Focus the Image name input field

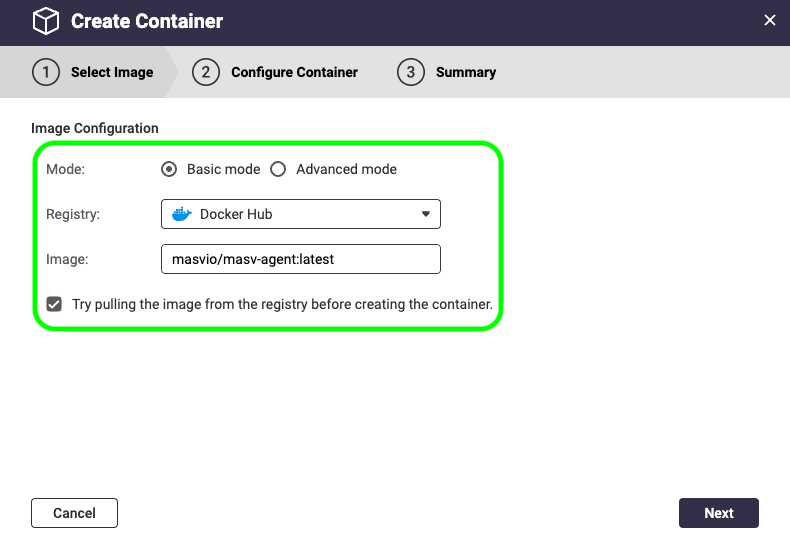coord(300,259)
